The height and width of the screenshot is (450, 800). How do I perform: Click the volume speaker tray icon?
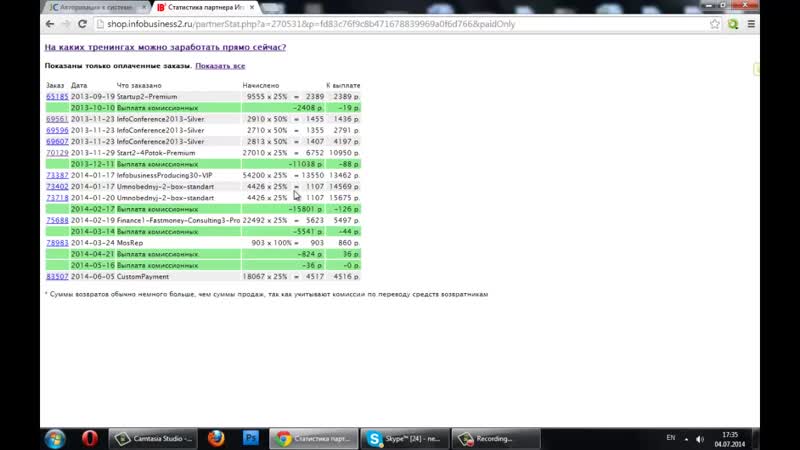point(700,439)
